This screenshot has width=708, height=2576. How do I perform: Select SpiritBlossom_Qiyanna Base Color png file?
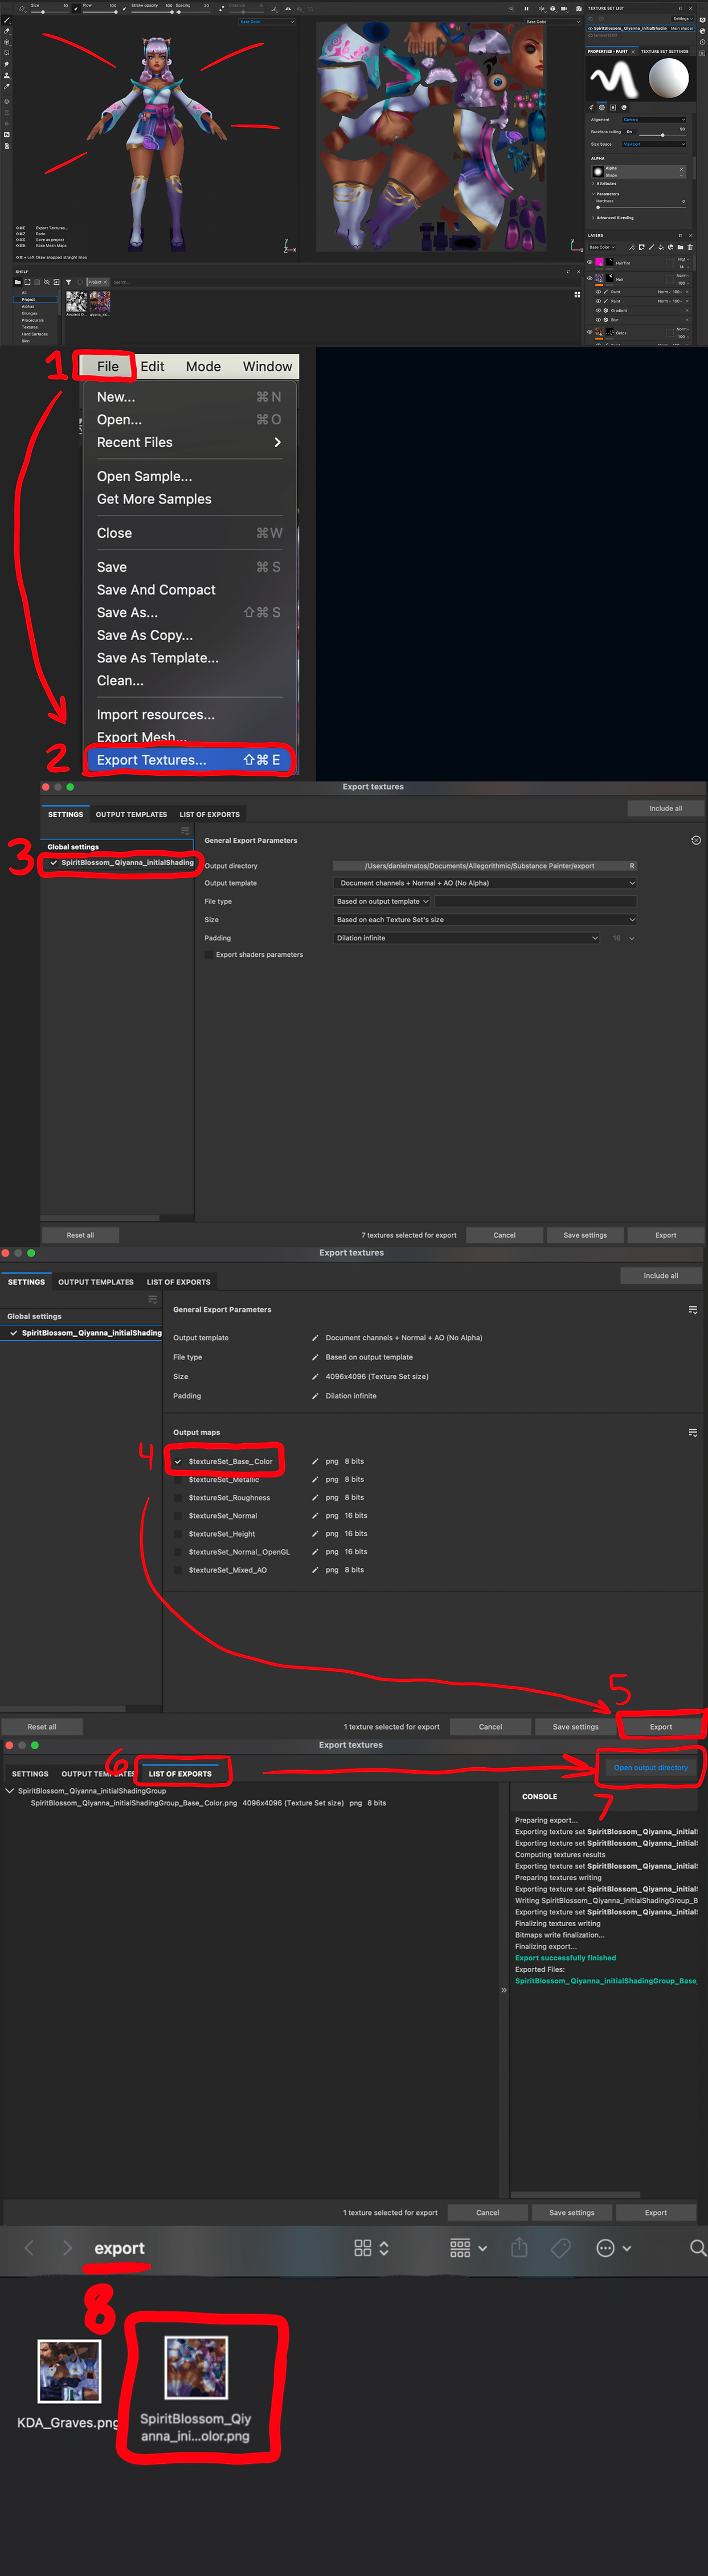tap(196, 2367)
